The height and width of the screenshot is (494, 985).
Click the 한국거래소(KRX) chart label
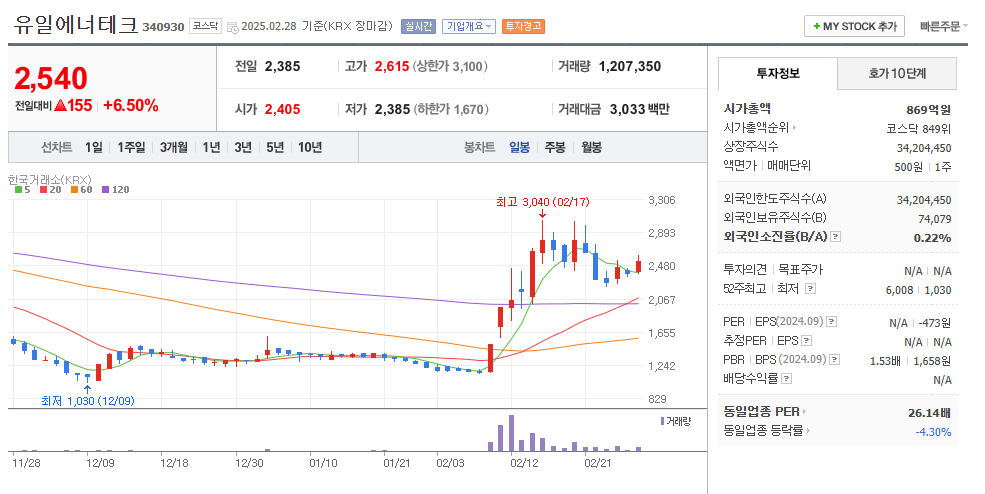50,180
